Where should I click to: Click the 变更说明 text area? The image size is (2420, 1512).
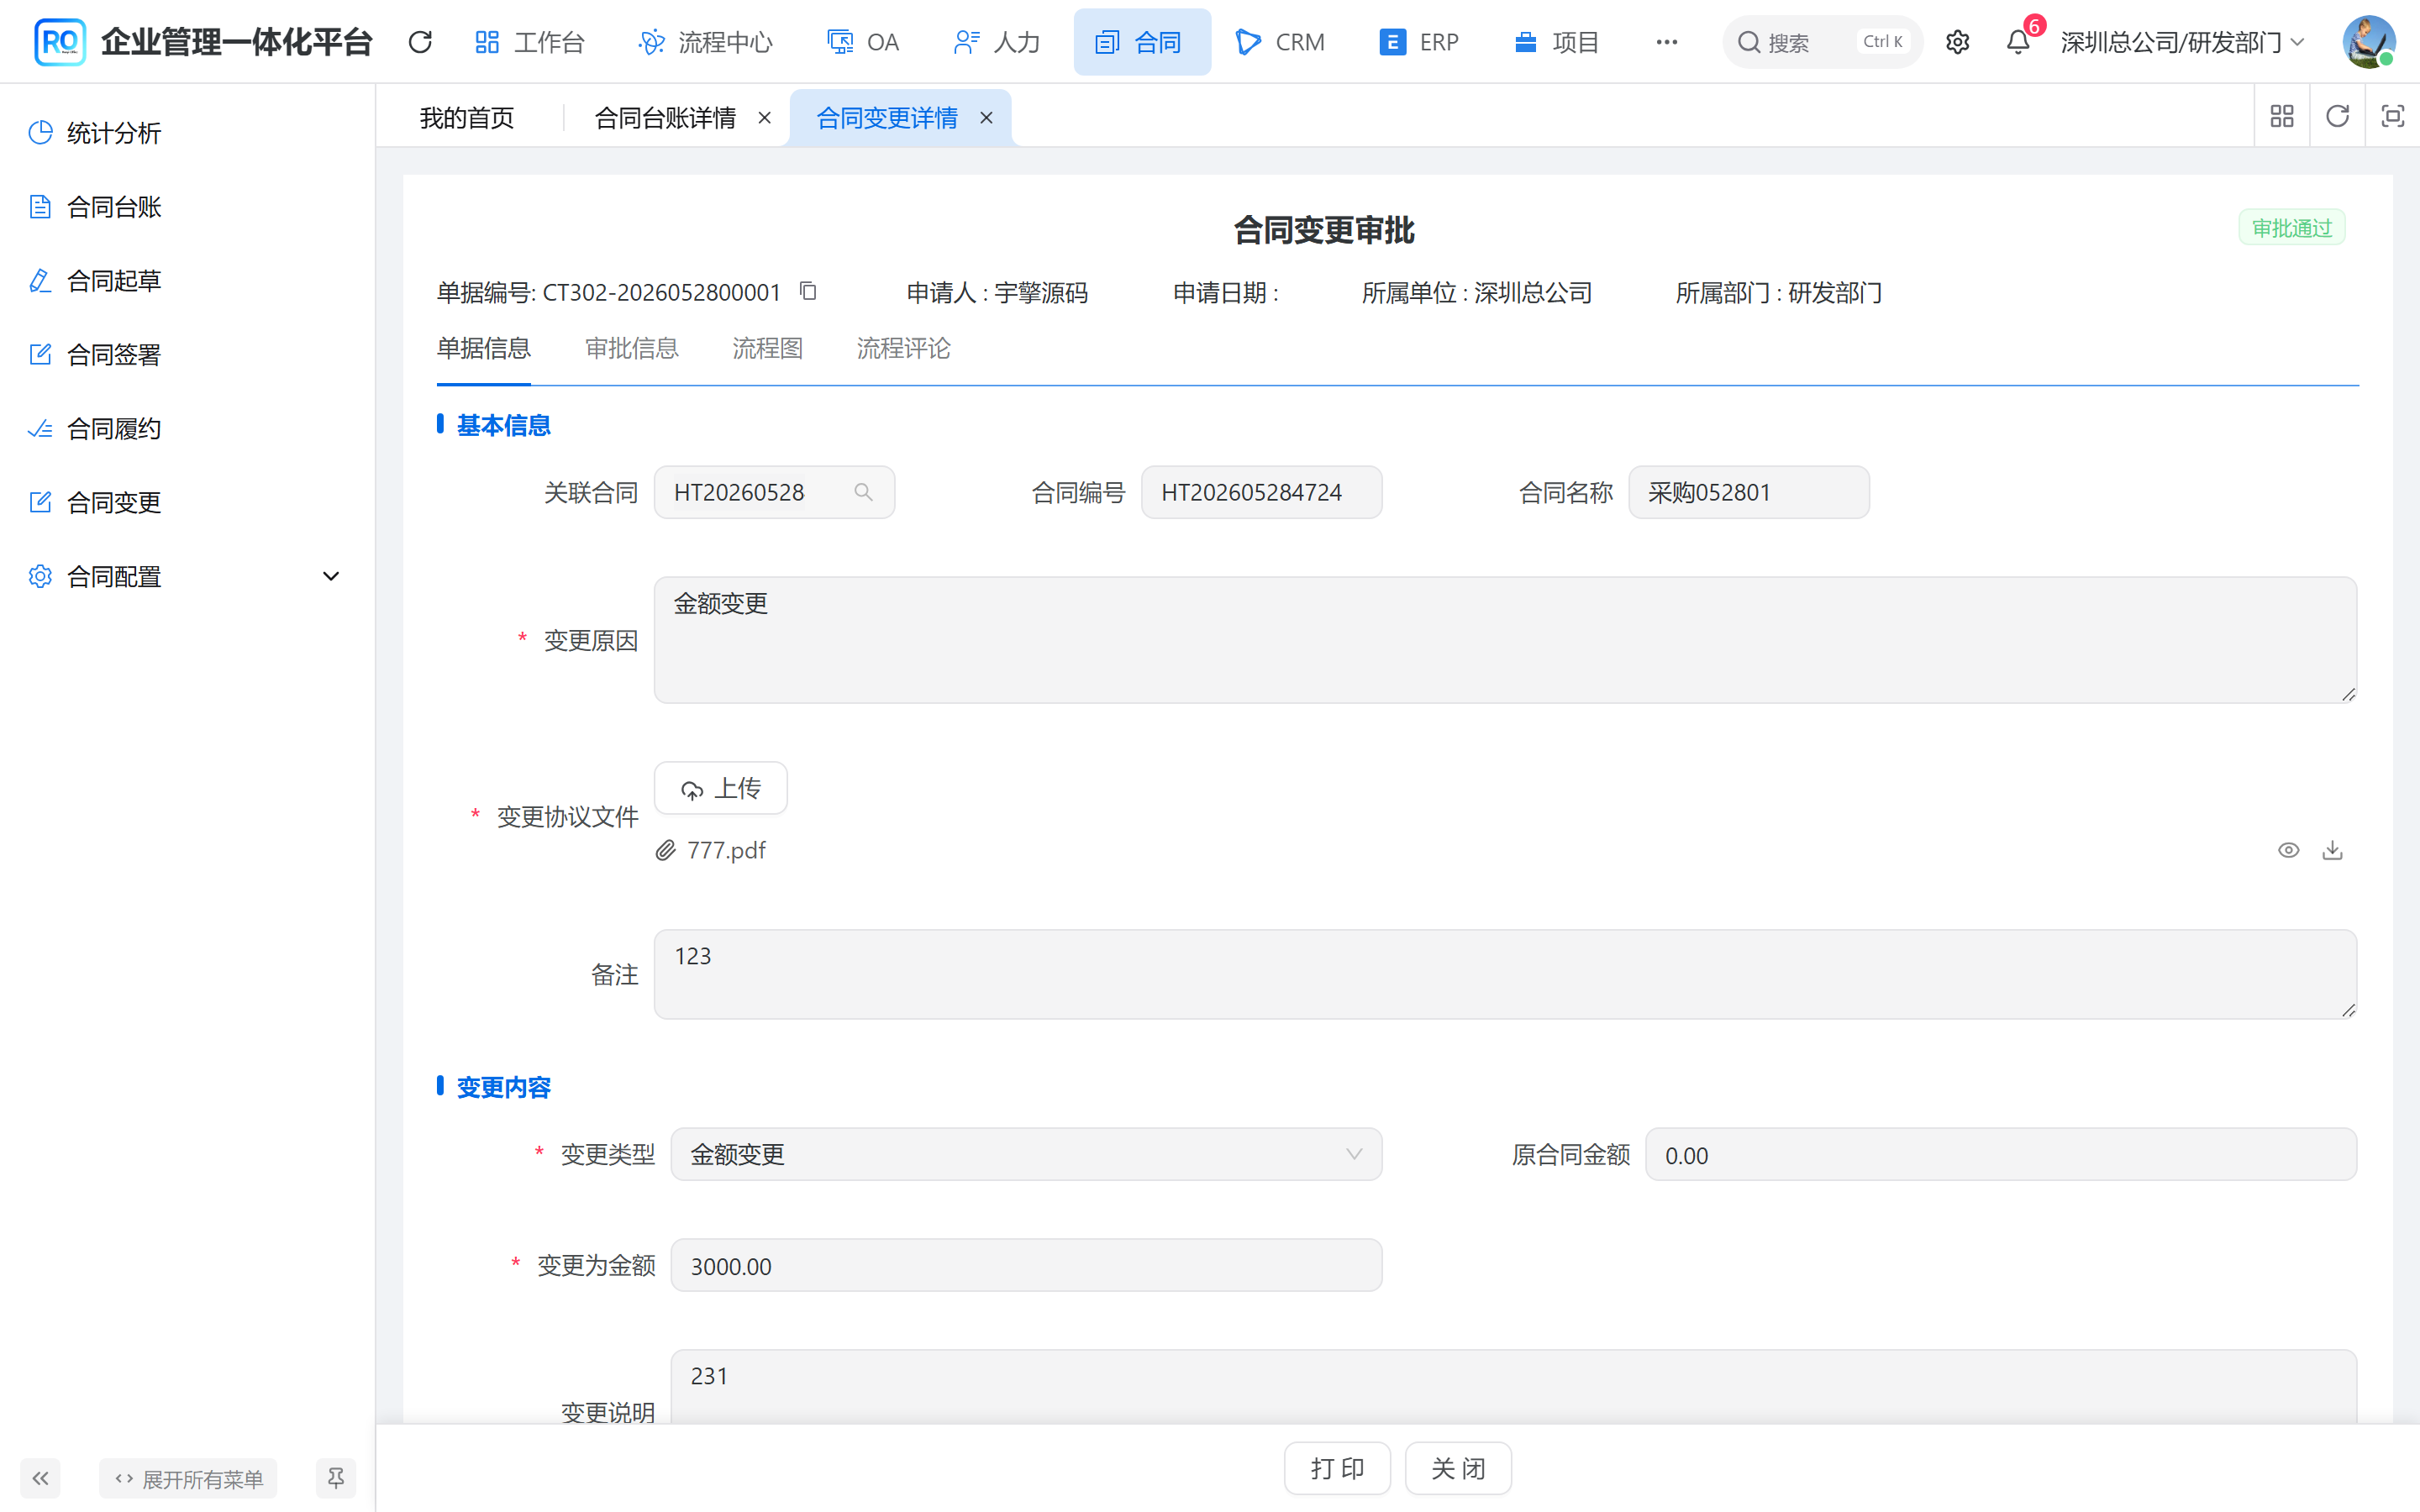click(1514, 1387)
